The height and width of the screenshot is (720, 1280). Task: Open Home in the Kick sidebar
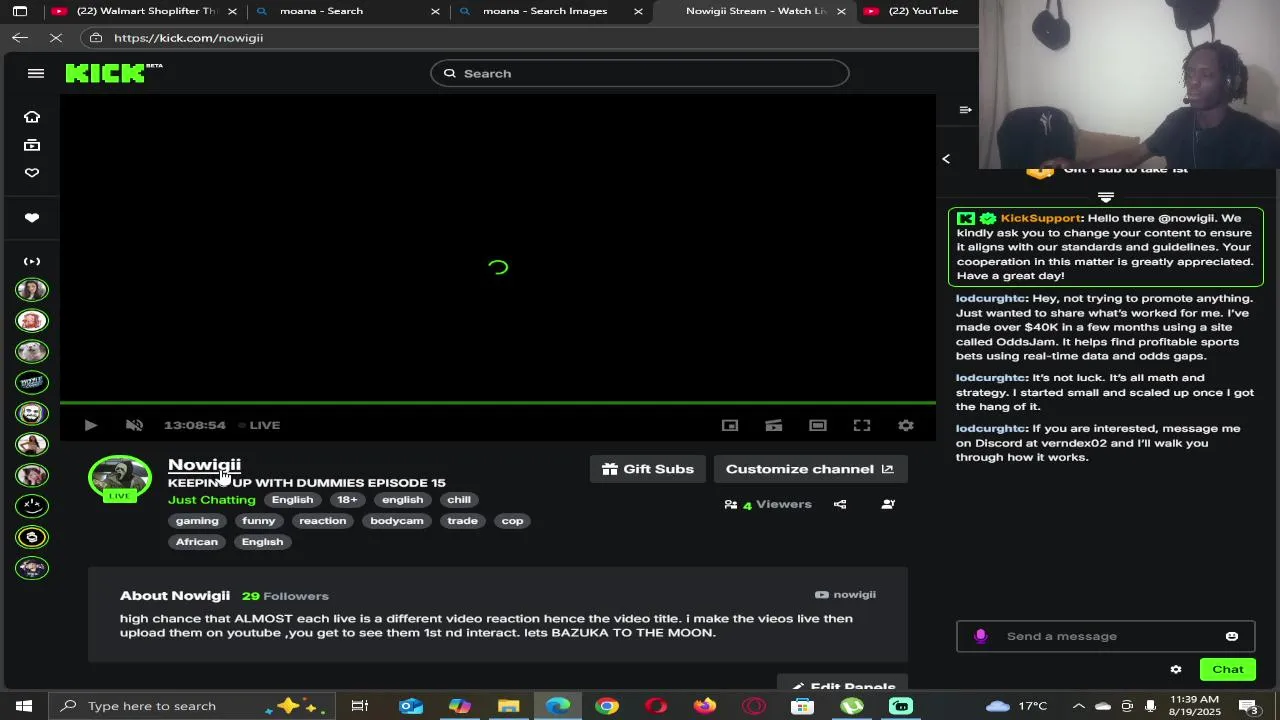pos(32,117)
